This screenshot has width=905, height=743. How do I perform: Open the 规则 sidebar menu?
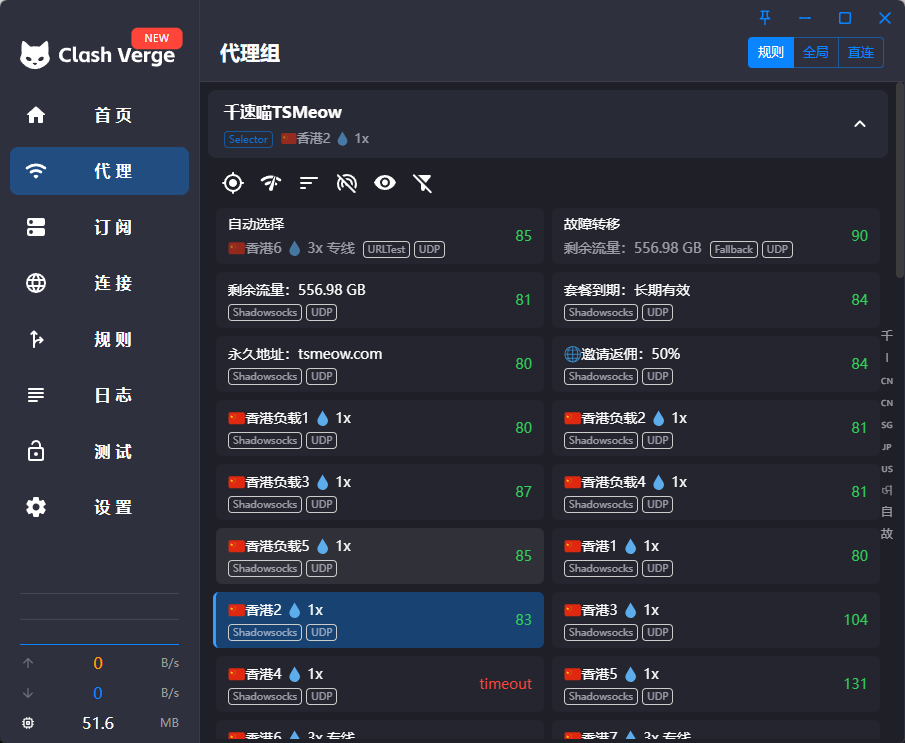point(99,339)
